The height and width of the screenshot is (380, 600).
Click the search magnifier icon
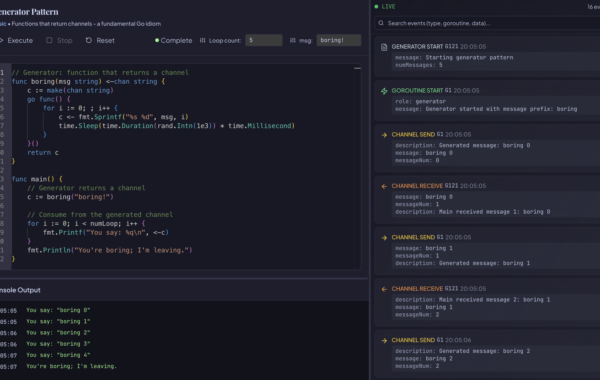(x=381, y=23)
